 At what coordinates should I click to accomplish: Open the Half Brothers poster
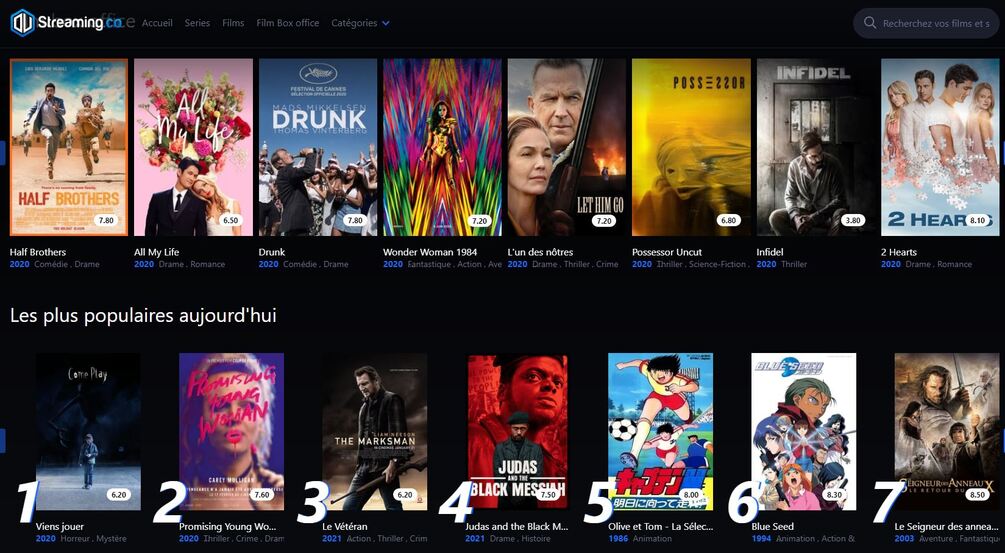pos(69,147)
